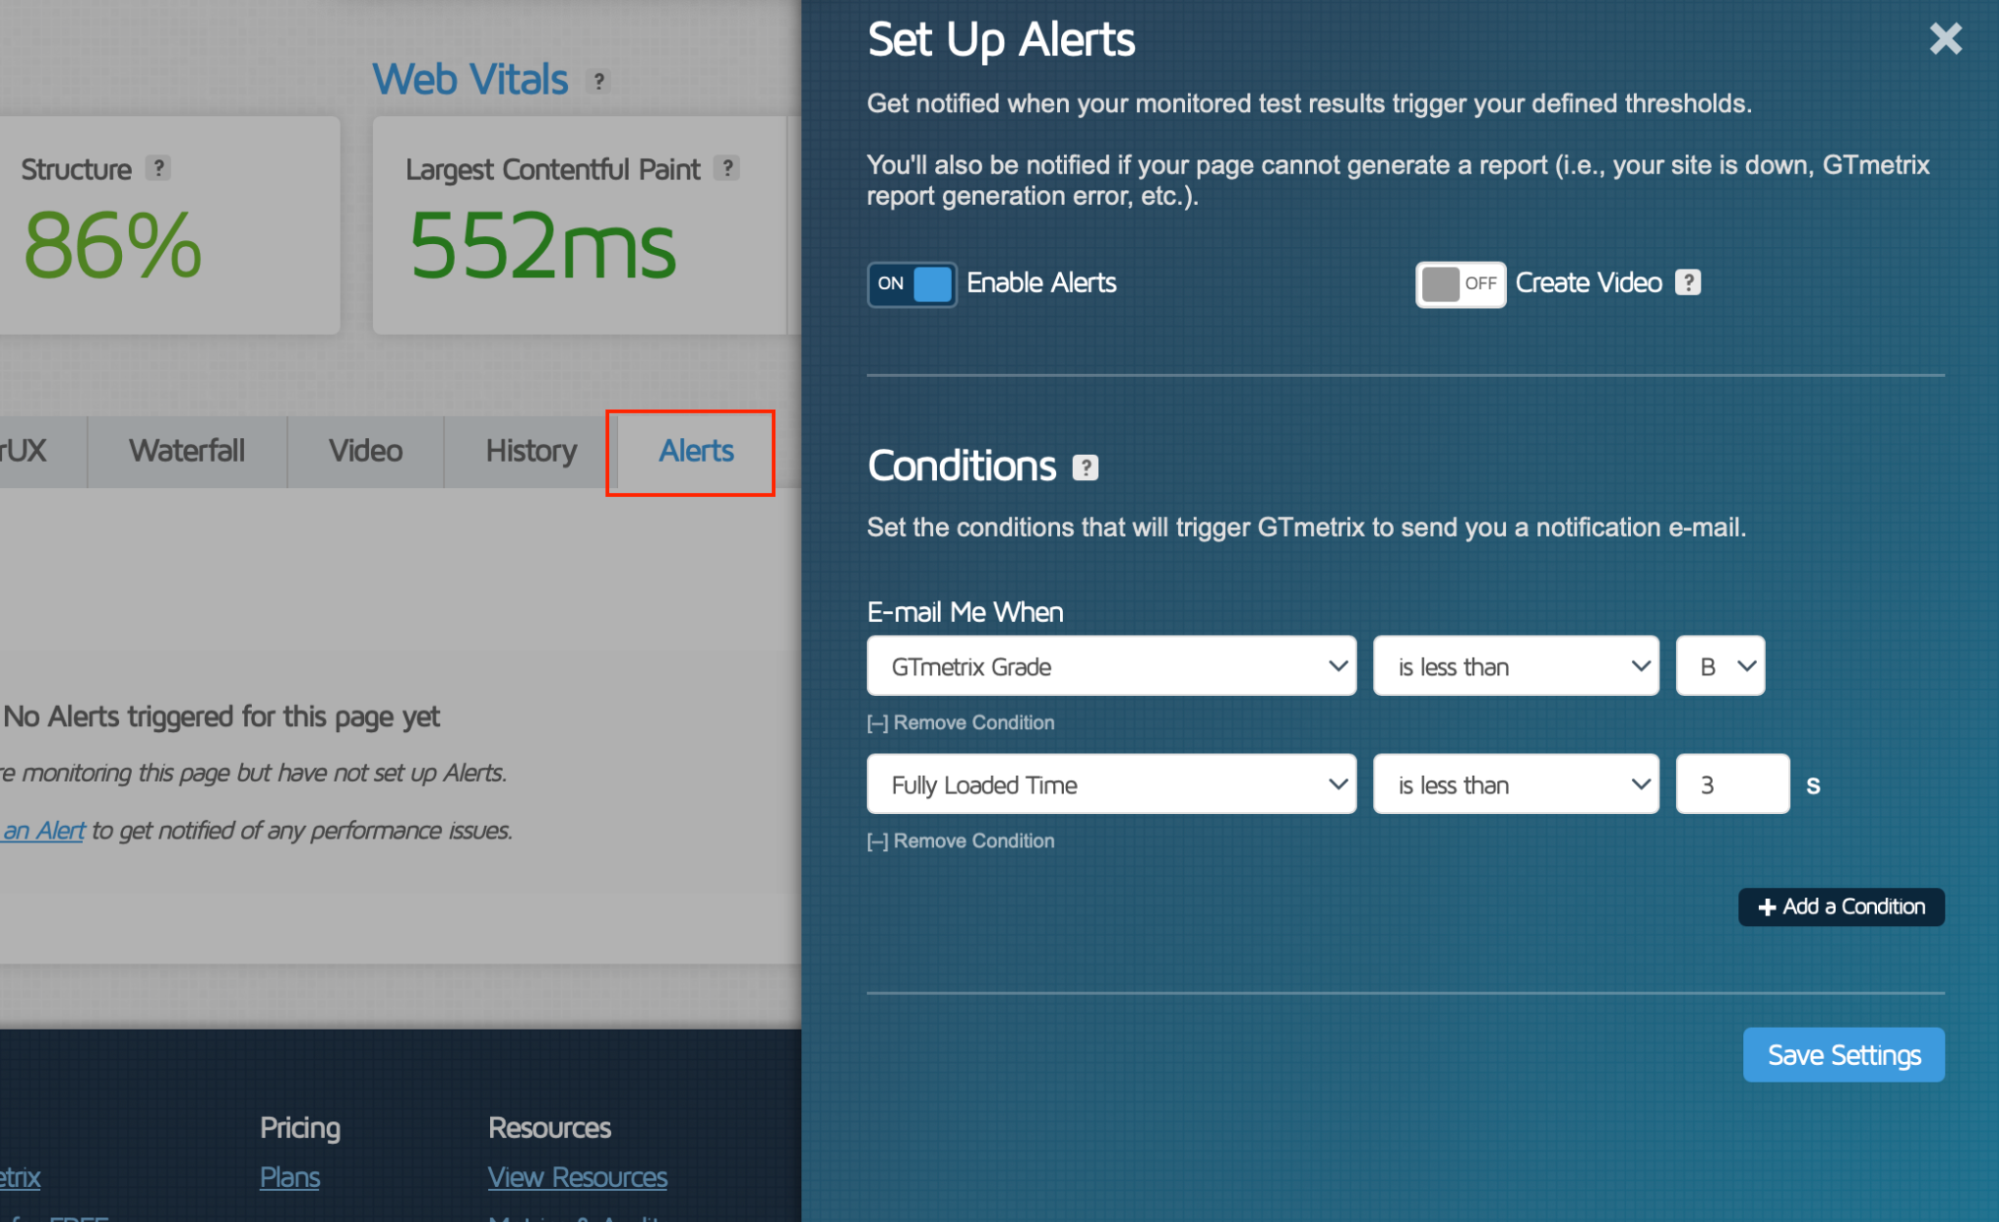Switch to the Waterfall tab
This screenshot has width=1999, height=1223.
[187, 451]
